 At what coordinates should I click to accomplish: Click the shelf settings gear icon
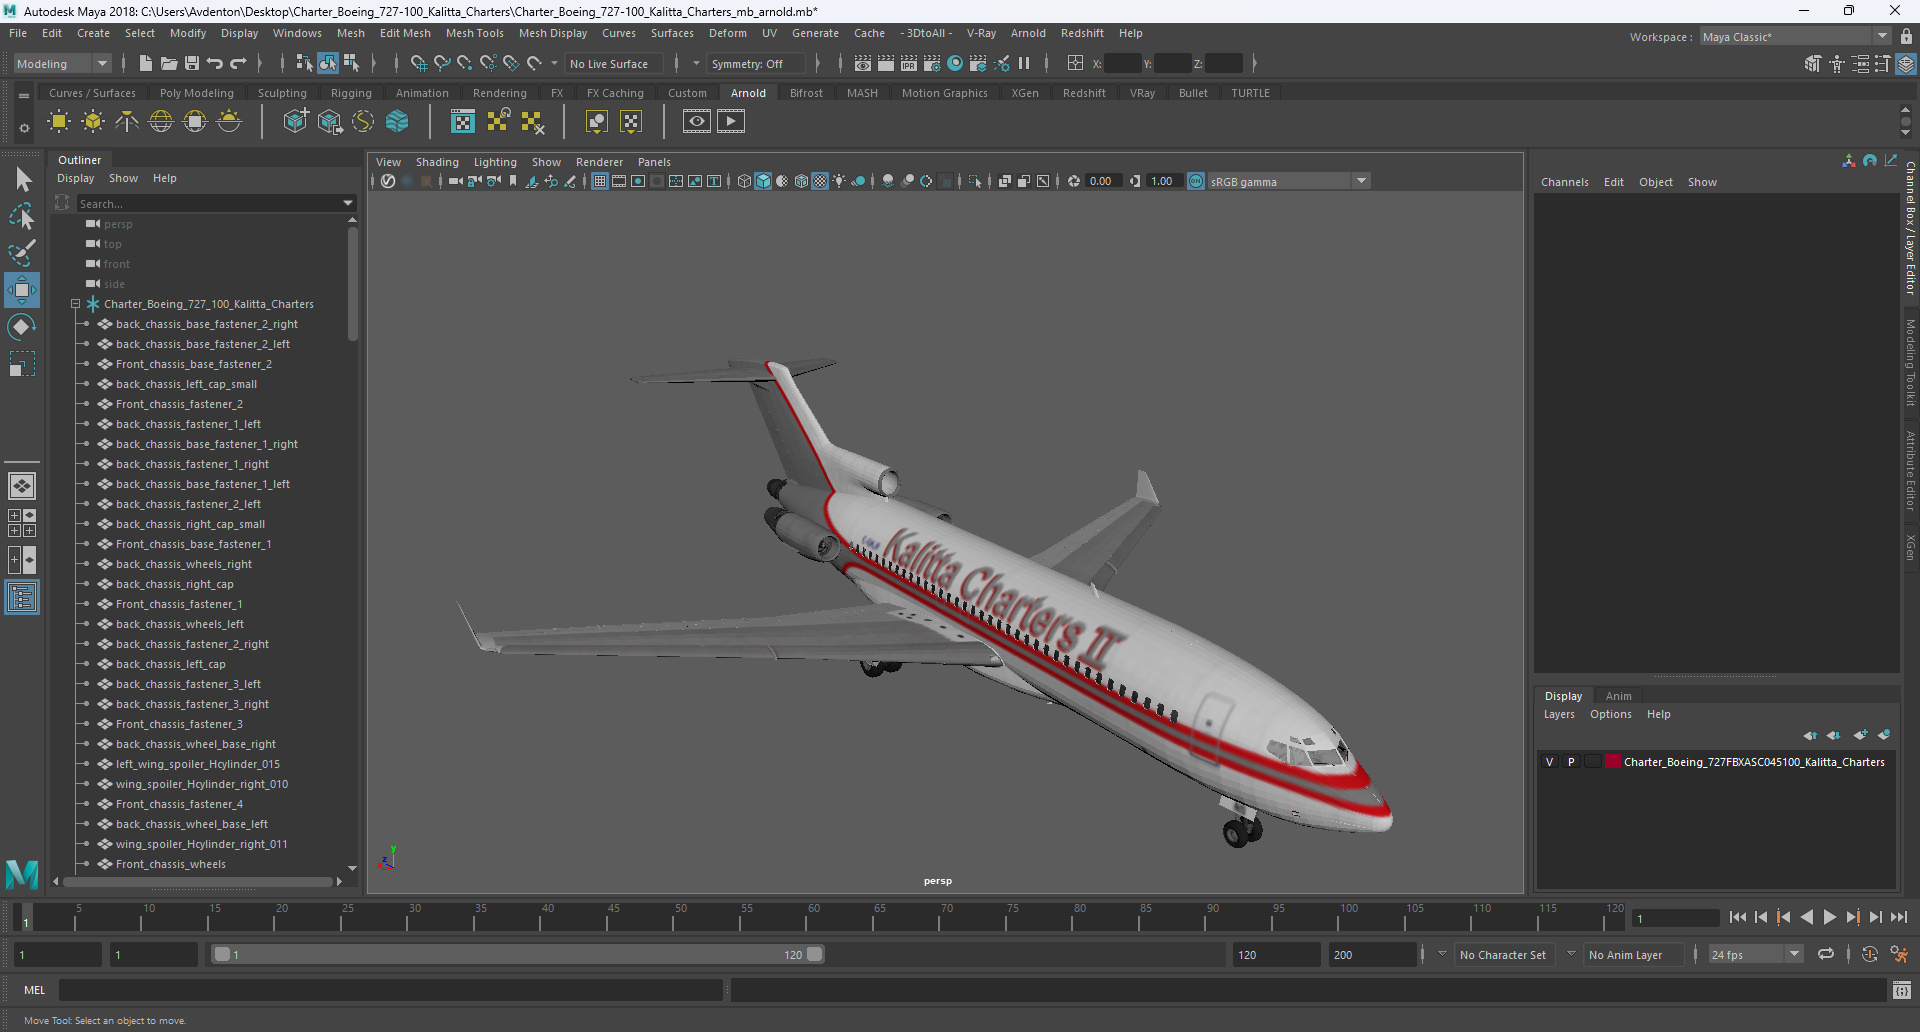[x=24, y=128]
